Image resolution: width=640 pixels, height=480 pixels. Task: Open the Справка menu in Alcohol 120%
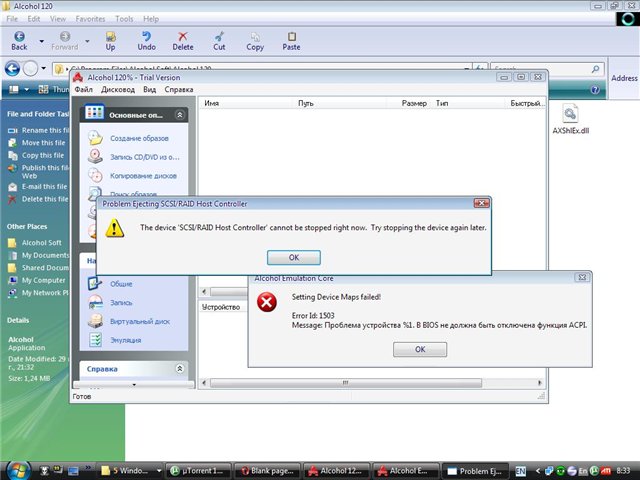click(x=179, y=89)
